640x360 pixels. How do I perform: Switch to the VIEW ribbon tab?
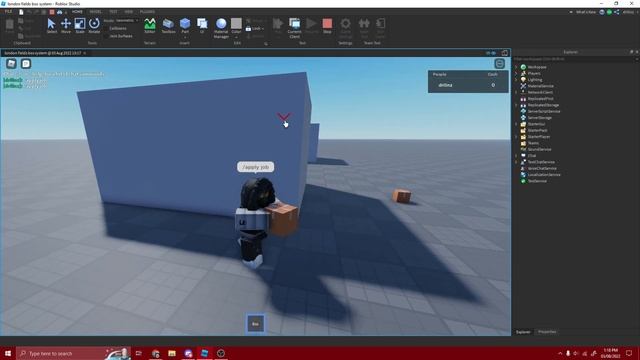129,12
